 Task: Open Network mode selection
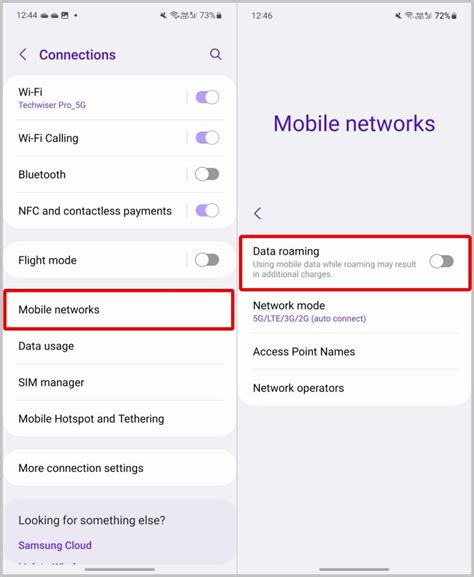(x=355, y=311)
